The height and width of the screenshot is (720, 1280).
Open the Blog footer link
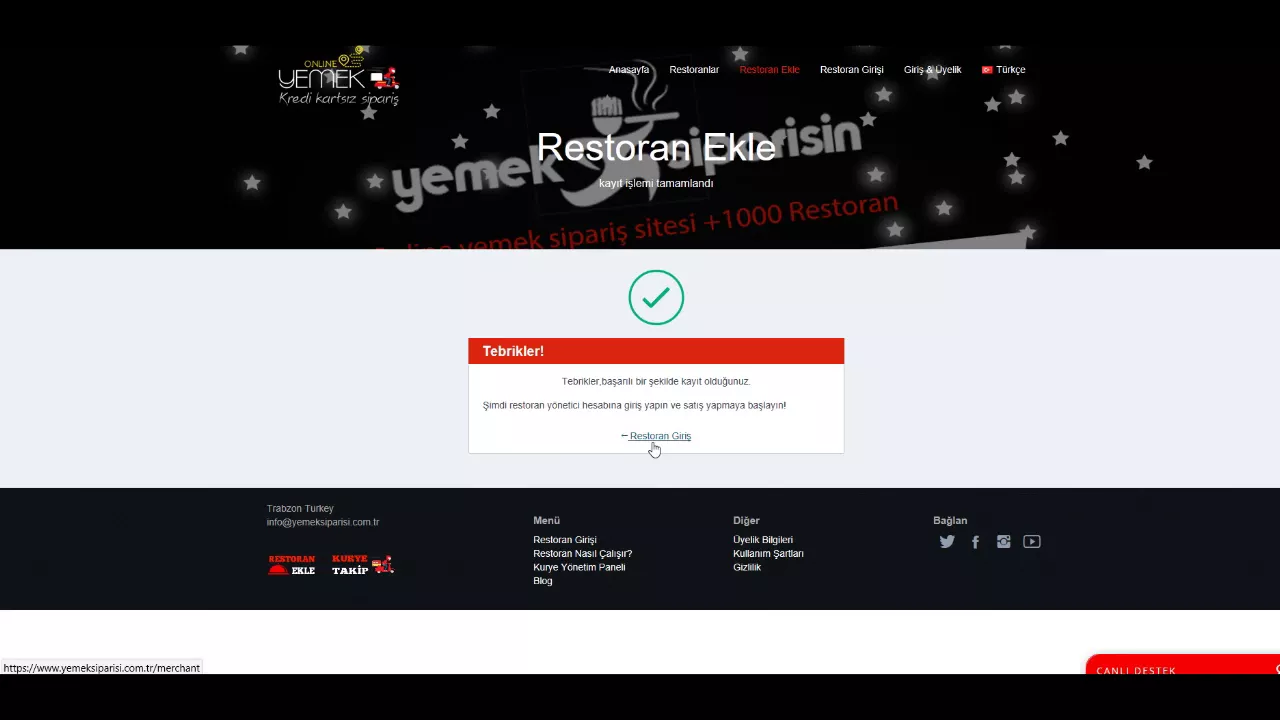point(543,581)
